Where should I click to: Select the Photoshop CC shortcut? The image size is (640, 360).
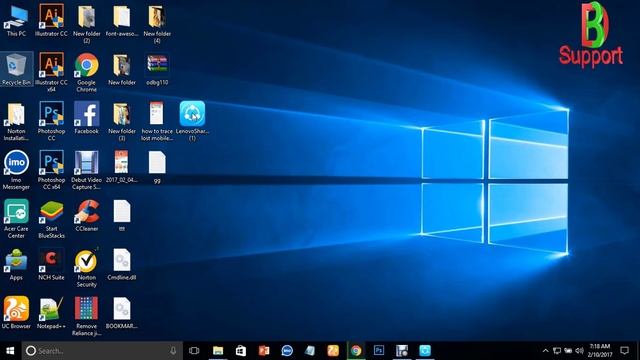51,121
